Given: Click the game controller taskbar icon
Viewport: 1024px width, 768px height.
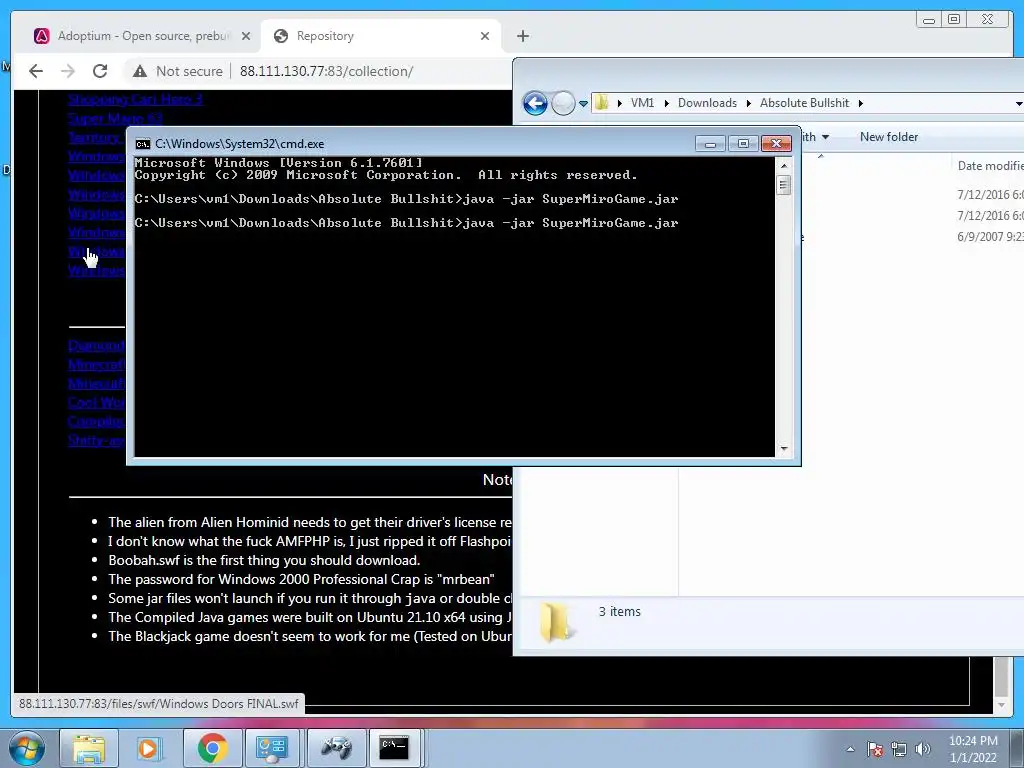Looking at the screenshot, I should [x=336, y=748].
